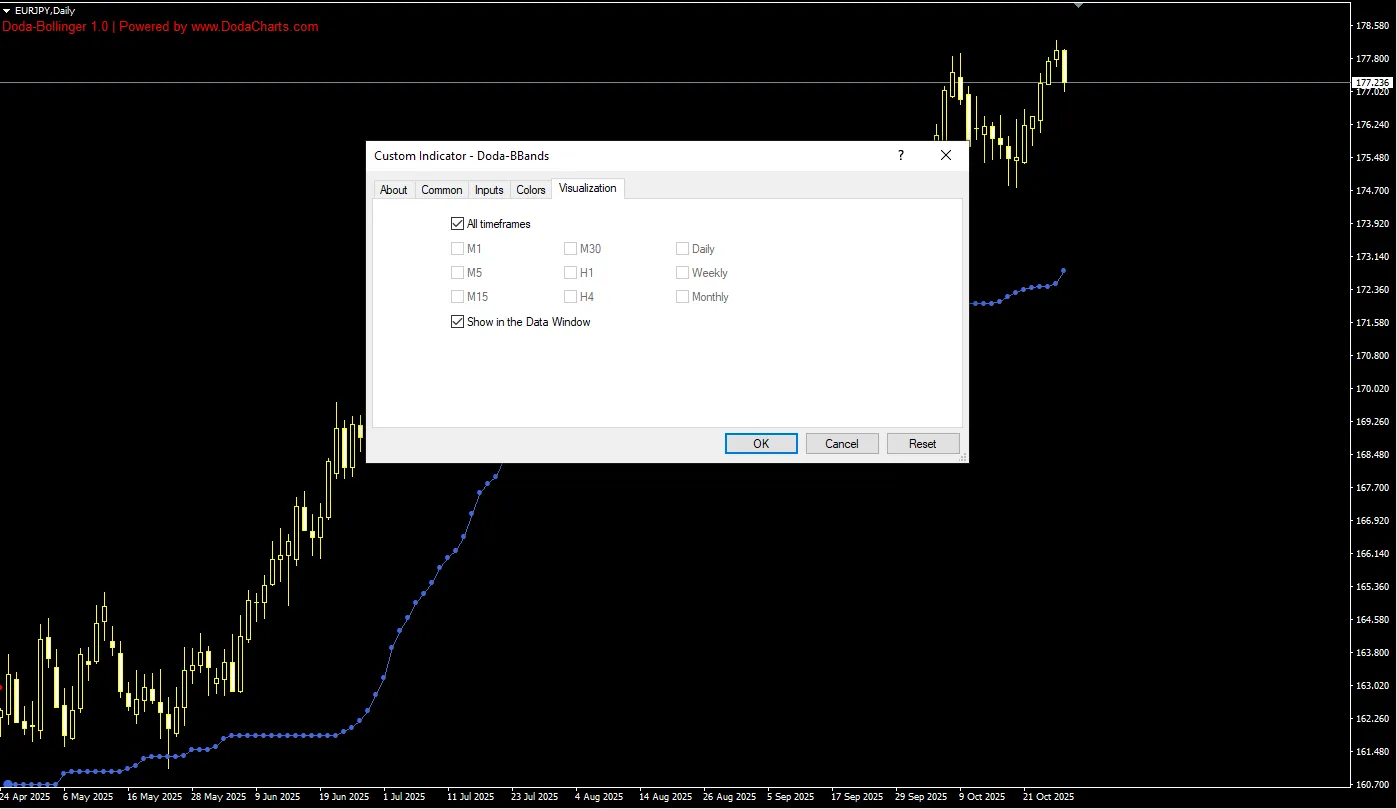Click the M30 timeframe checkbox

pos(571,249)
